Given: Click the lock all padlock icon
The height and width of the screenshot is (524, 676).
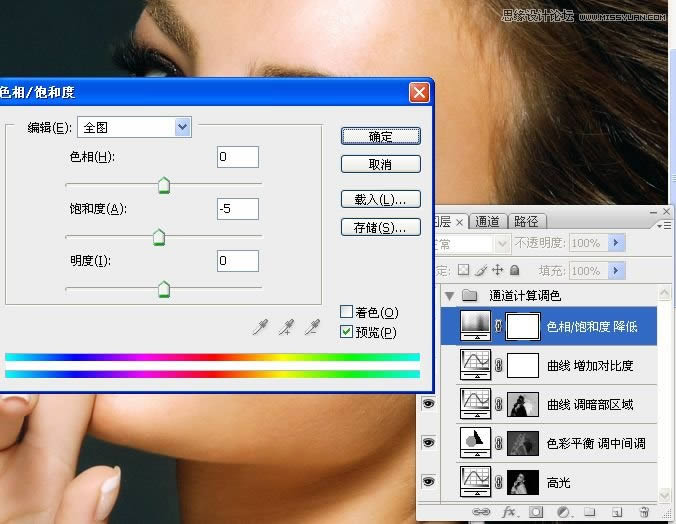Looking at the screenshot, I should click(514, 270).
